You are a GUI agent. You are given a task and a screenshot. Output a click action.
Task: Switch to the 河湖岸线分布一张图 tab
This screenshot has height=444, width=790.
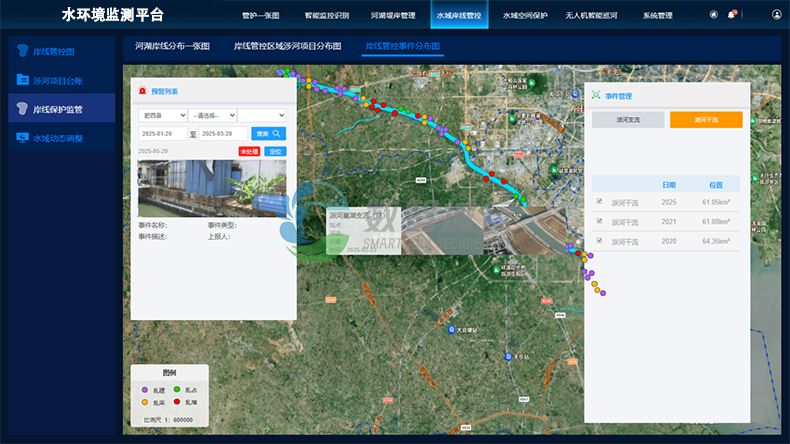tap(172, 47)
